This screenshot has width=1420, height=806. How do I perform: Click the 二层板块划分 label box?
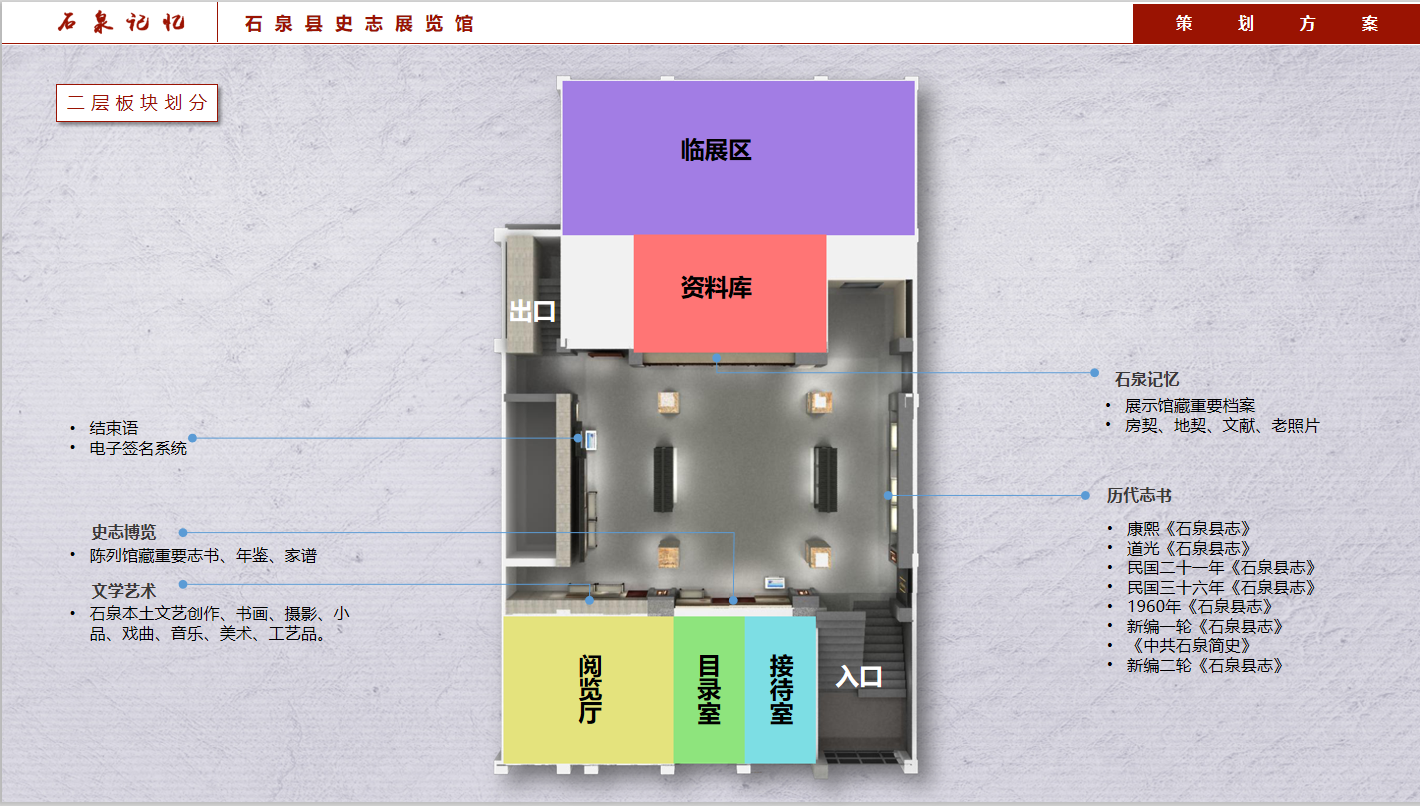point(137,102)
